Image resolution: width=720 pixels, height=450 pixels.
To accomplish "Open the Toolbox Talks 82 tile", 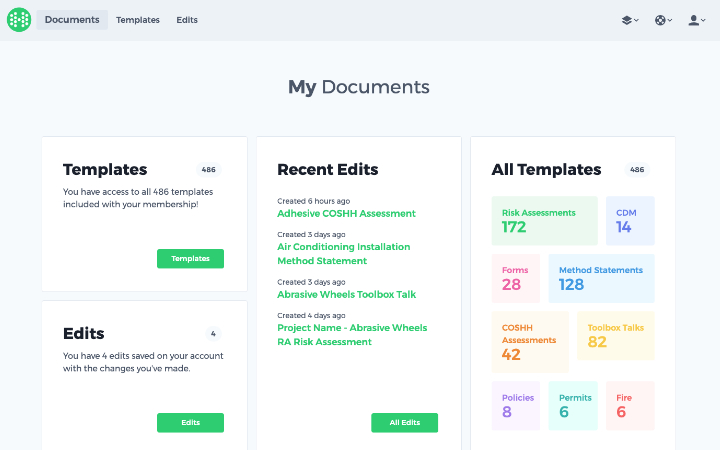I will click(x=616, y=336).
